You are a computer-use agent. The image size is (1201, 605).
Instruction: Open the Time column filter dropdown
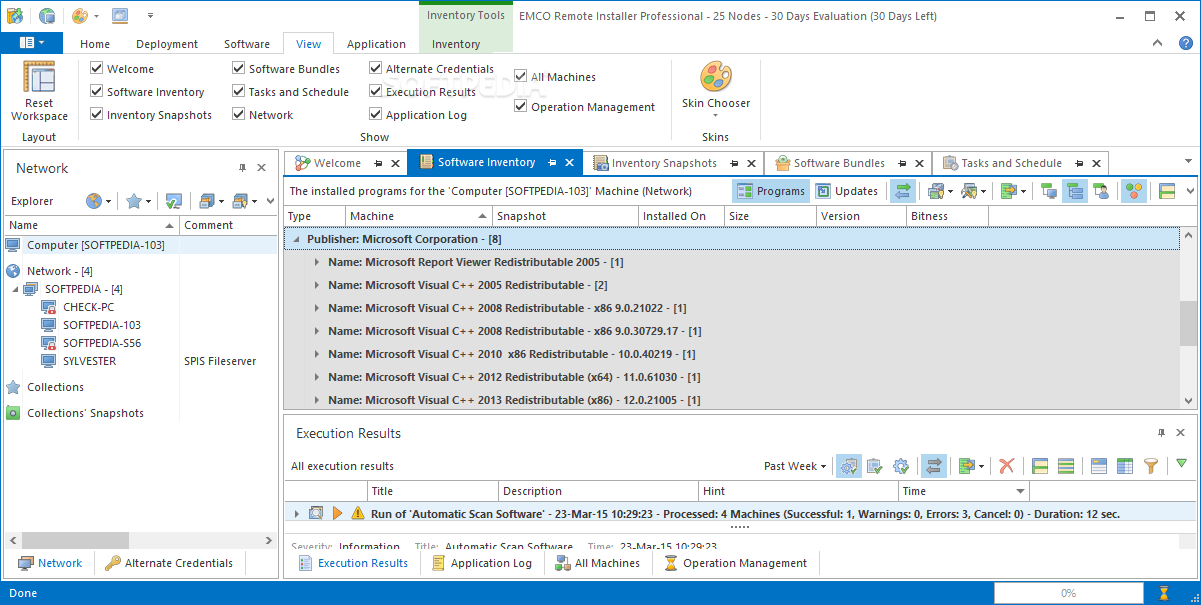coord(1020,492)
